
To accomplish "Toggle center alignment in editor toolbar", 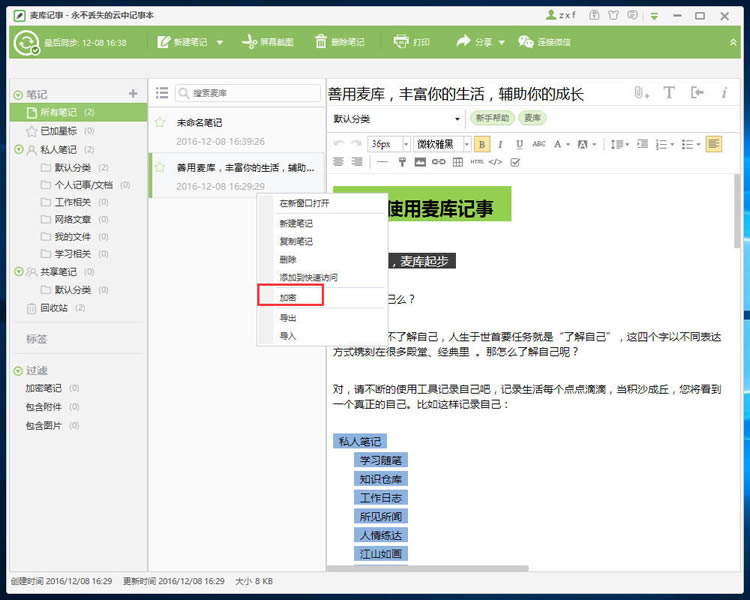I will pyautogui.click(x=339, y=162).
